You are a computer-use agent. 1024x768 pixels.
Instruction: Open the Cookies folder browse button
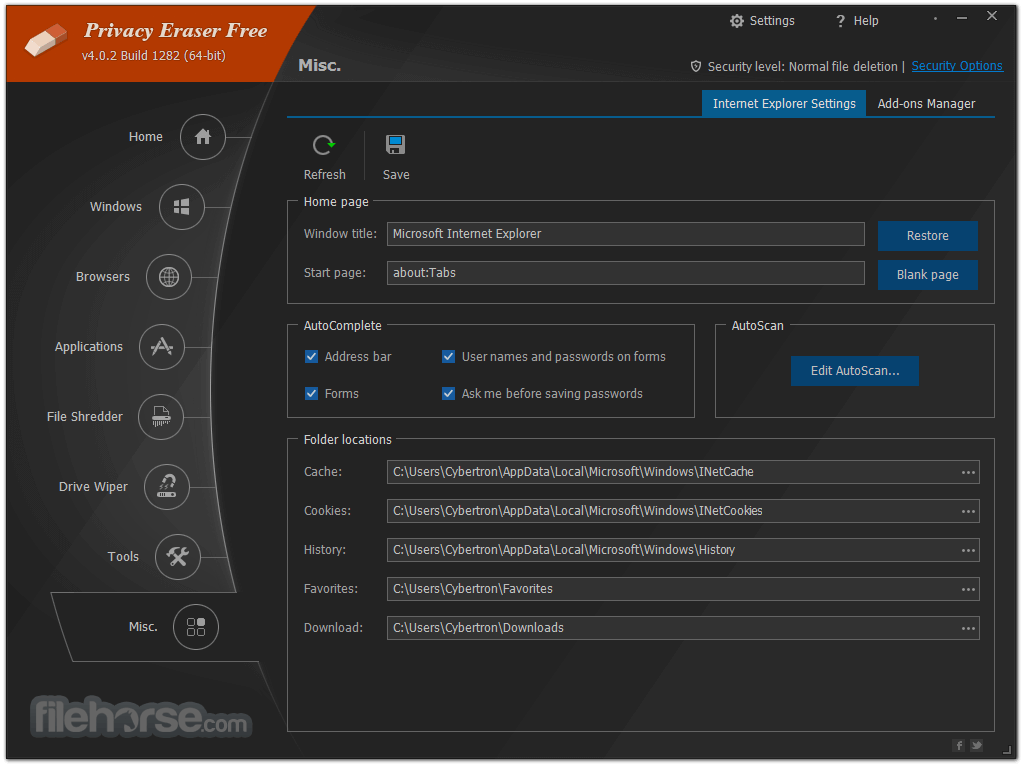coord(968,511)
